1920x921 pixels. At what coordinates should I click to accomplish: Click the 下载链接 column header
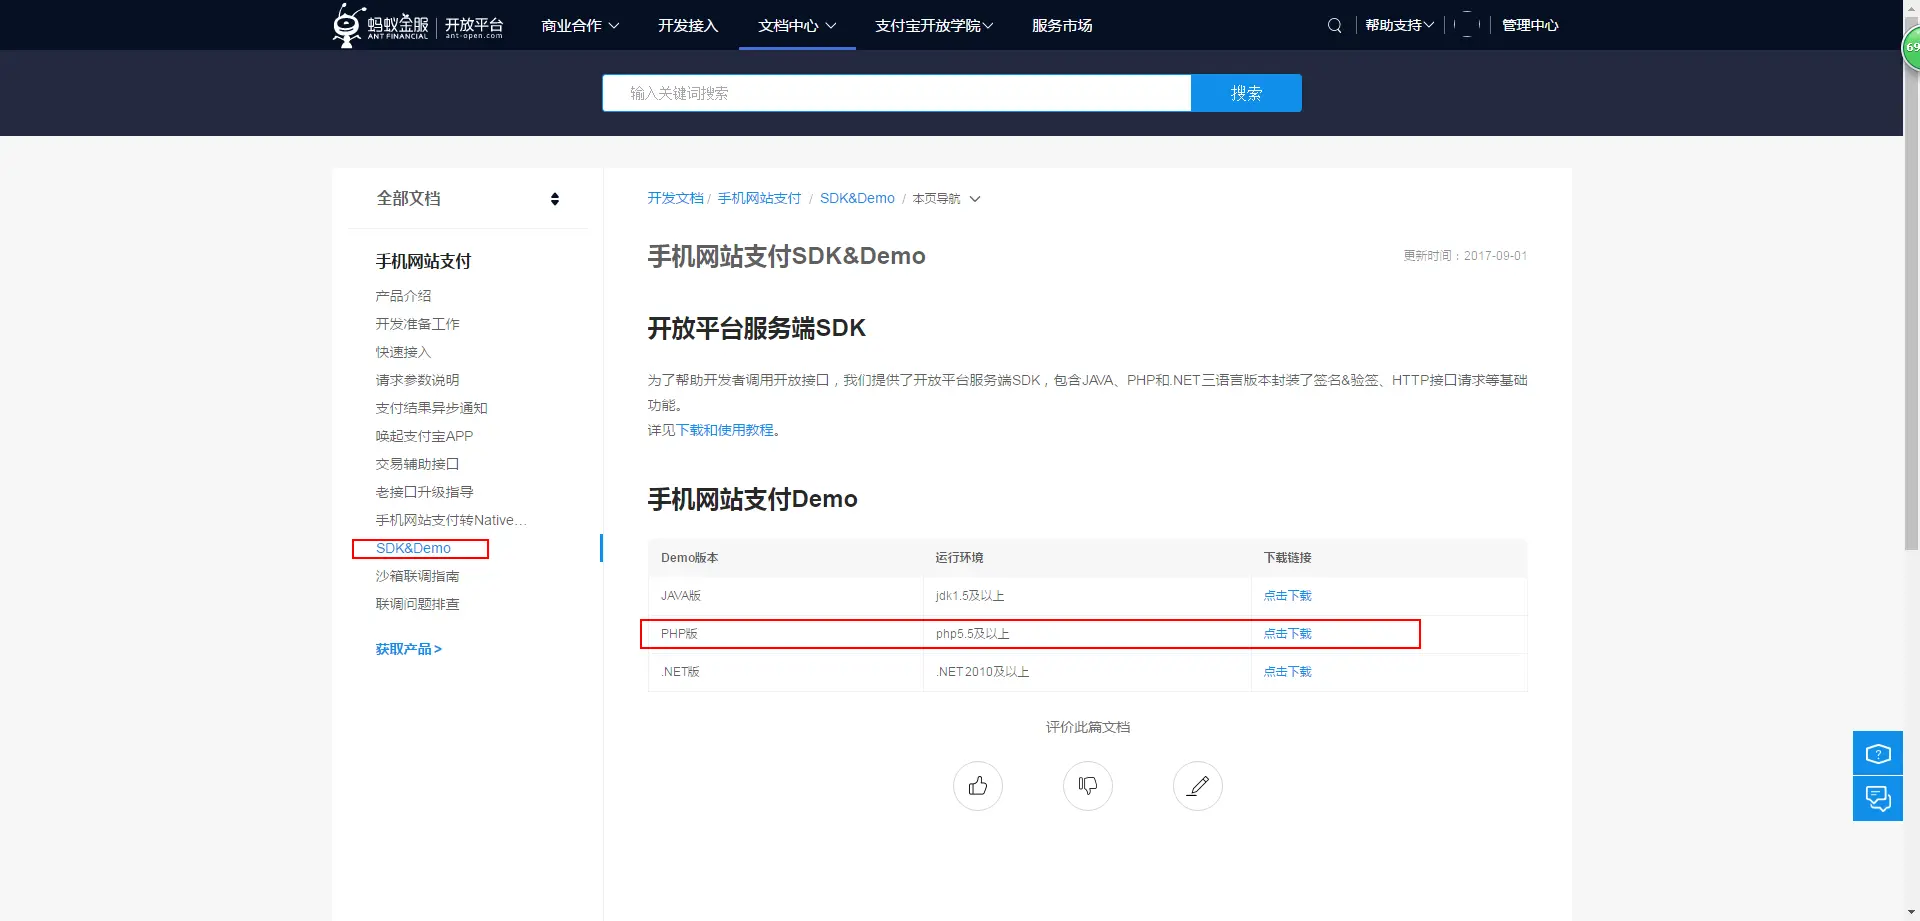[x=1287, y=558]
